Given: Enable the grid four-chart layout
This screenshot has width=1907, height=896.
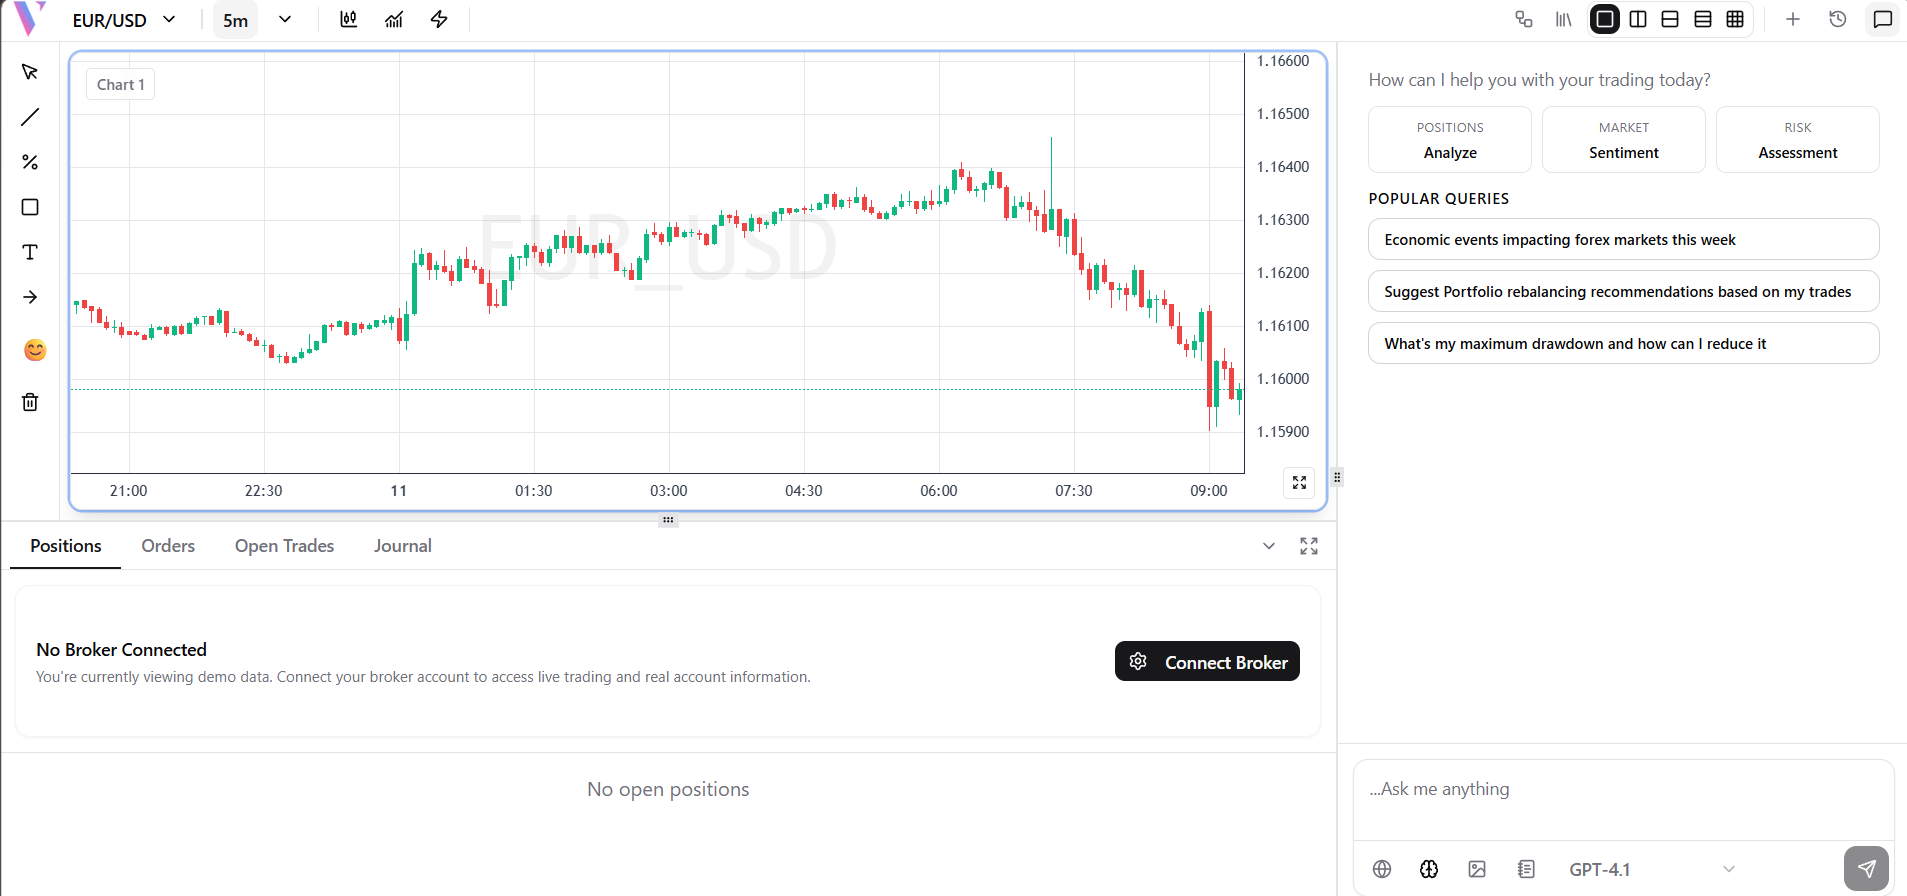Looking at the screenshot, I should coord(1735,20).
